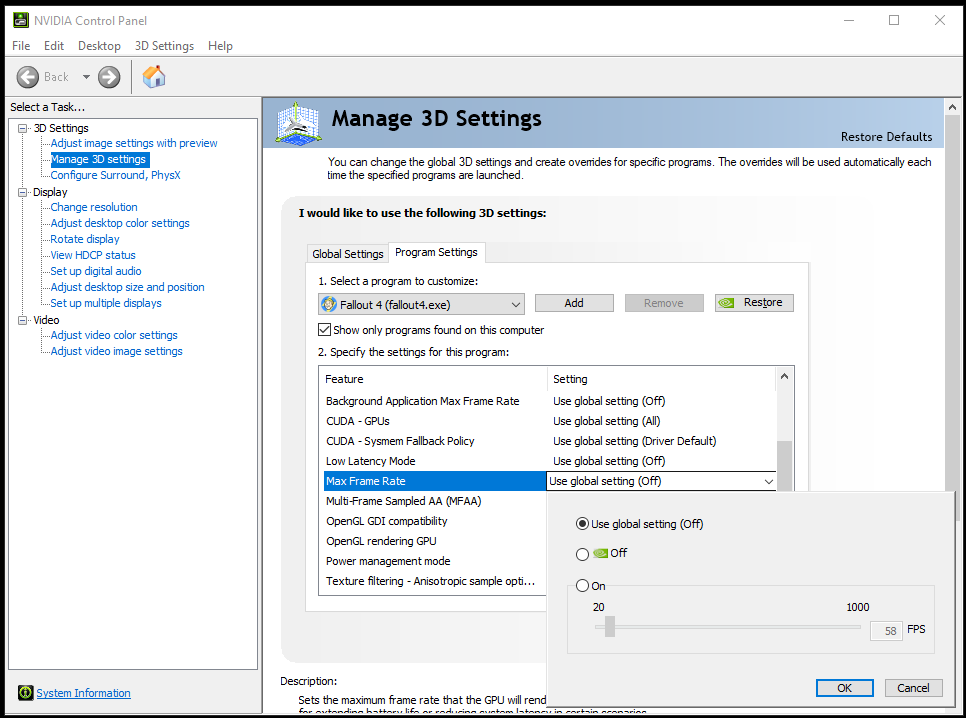This screenshot has height=718, width=966.
Task: Select the 'On' radio button for Max Frame Rate
Action: [x=583, y=586]
